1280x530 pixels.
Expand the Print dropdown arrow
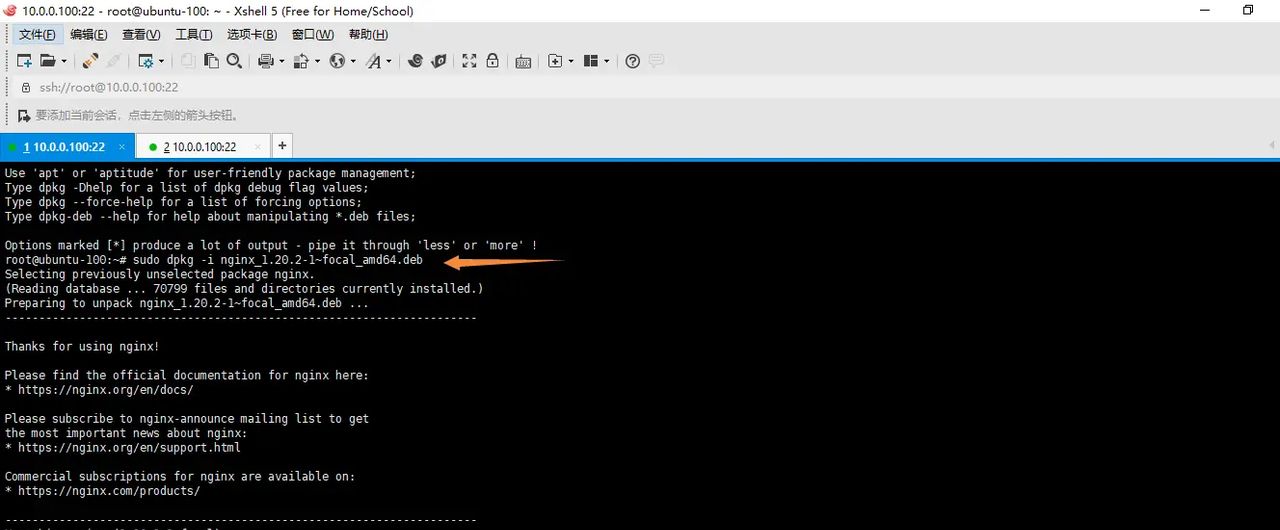coord(281,62)
